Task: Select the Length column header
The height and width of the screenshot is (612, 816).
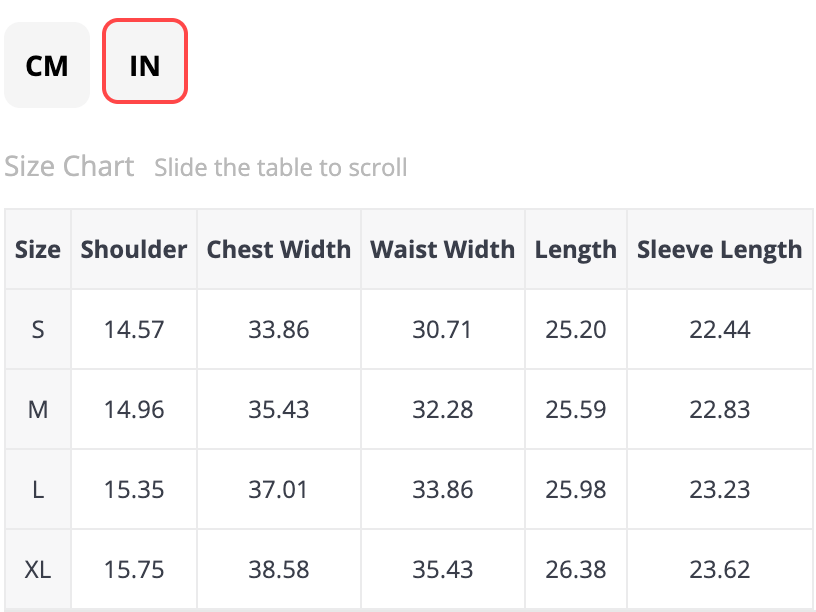Action: 576,249
